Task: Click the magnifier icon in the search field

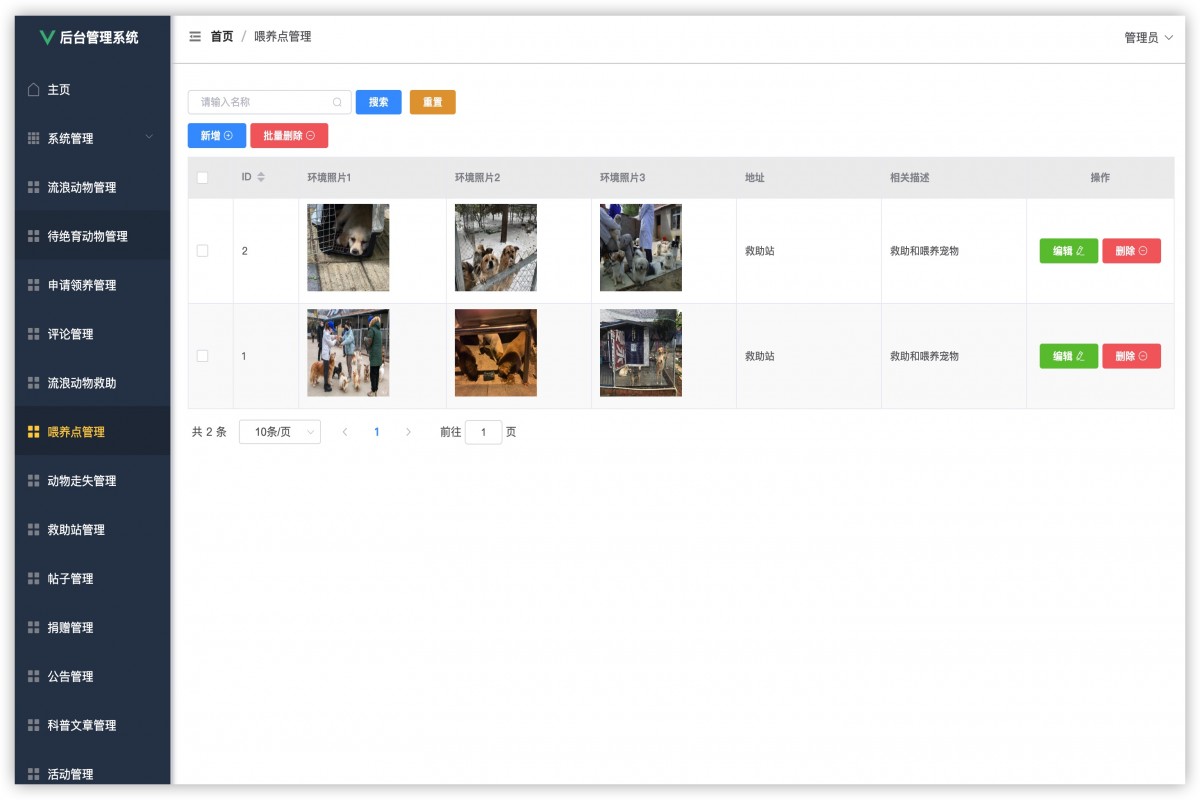Action: pos(337,102)
